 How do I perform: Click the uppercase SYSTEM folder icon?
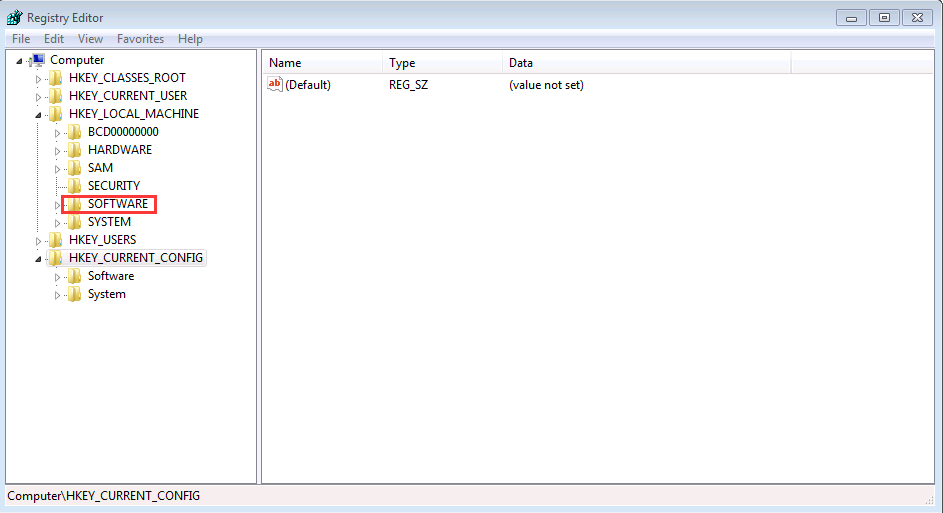tap(75, 222)
